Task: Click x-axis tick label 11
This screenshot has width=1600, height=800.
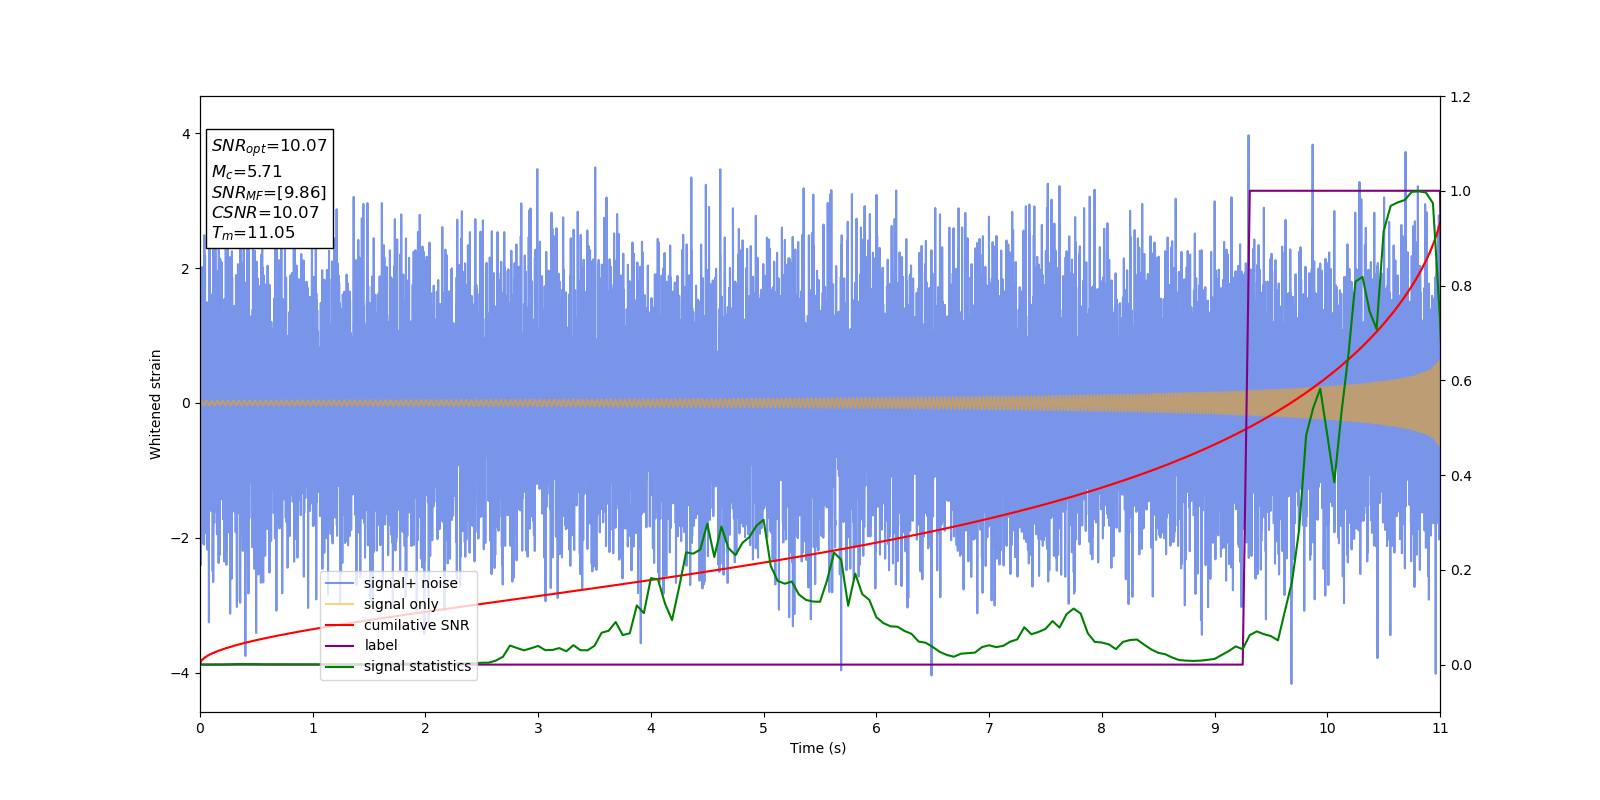Action: click(x=1440, y=728)
